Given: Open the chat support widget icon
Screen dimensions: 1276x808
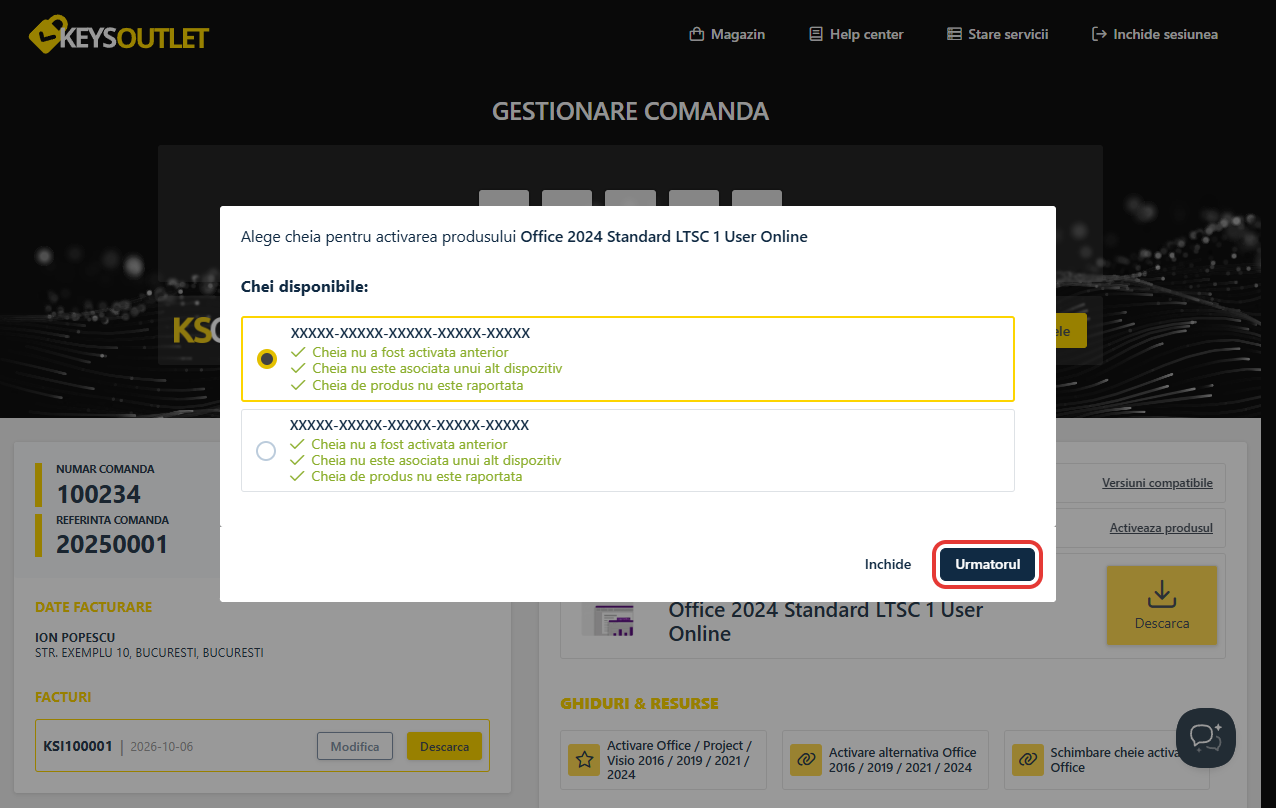Looking at the screenshot, I should pyautogui.click(x=1206, y=737).
